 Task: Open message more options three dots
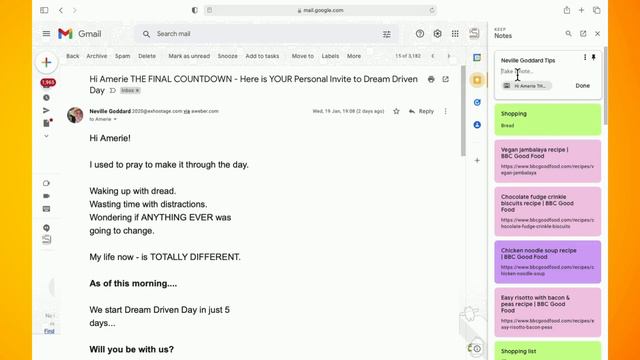click(446, 111)
